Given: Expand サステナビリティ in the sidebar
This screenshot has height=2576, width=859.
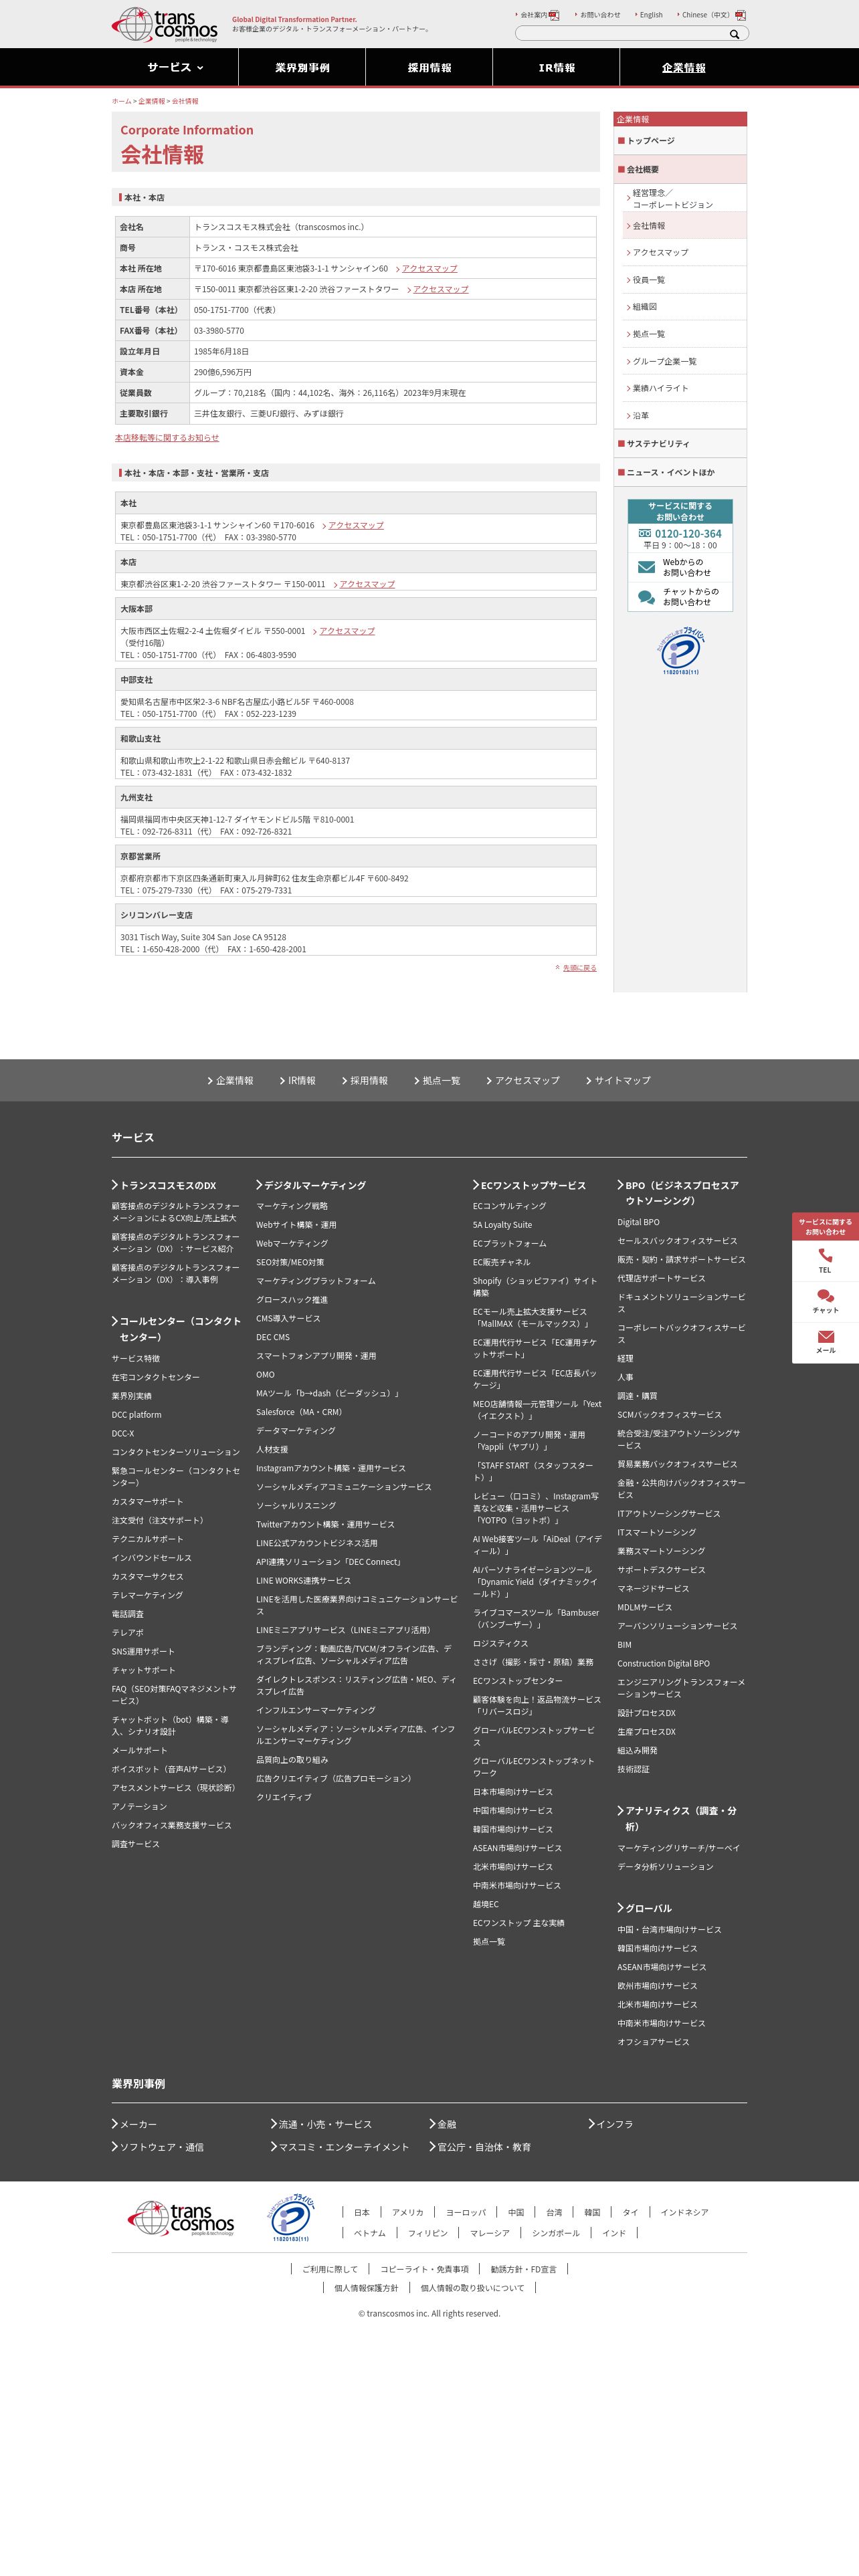Looking at the screenshot, I should tap(680, 444).
